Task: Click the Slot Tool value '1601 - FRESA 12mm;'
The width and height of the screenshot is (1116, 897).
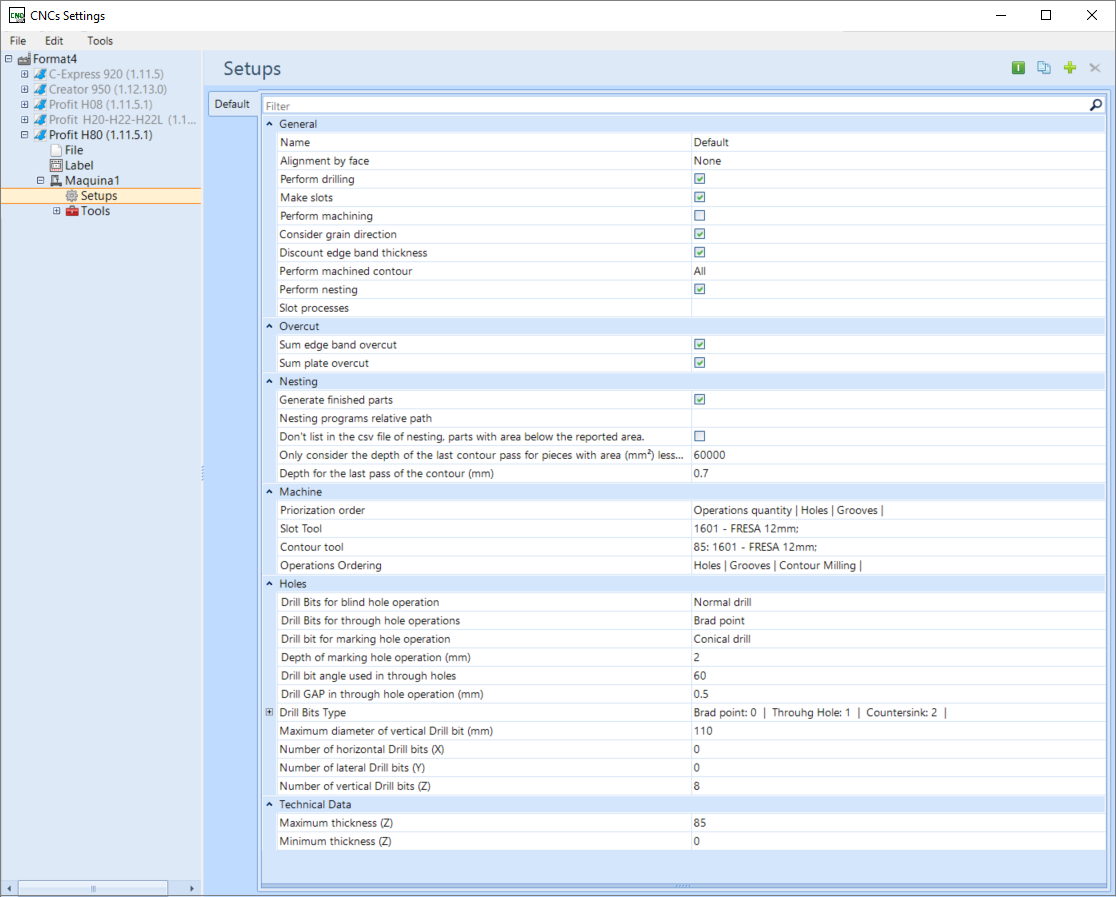Action: (x=746, y=528)
